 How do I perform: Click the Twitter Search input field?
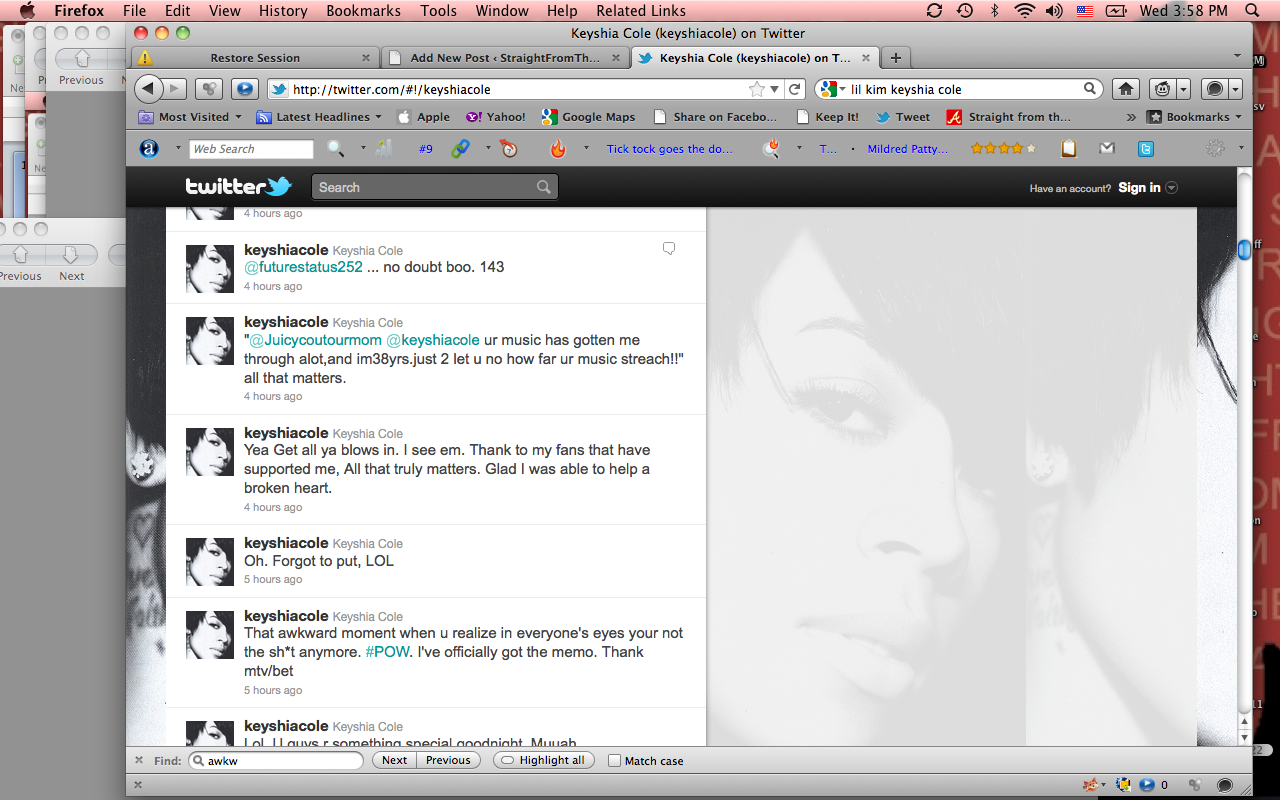coord(425,187)
